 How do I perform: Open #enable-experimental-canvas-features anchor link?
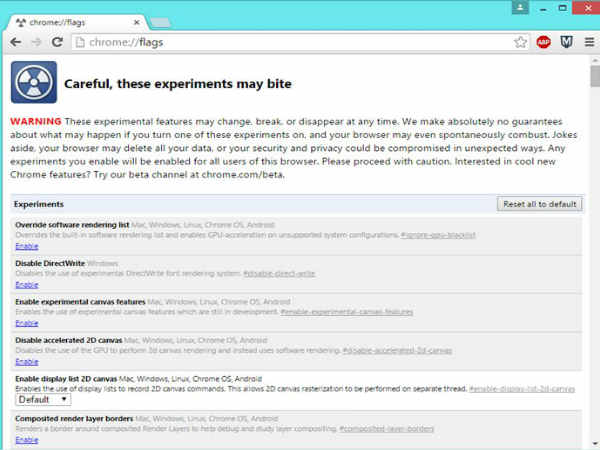tap(347, 312)
